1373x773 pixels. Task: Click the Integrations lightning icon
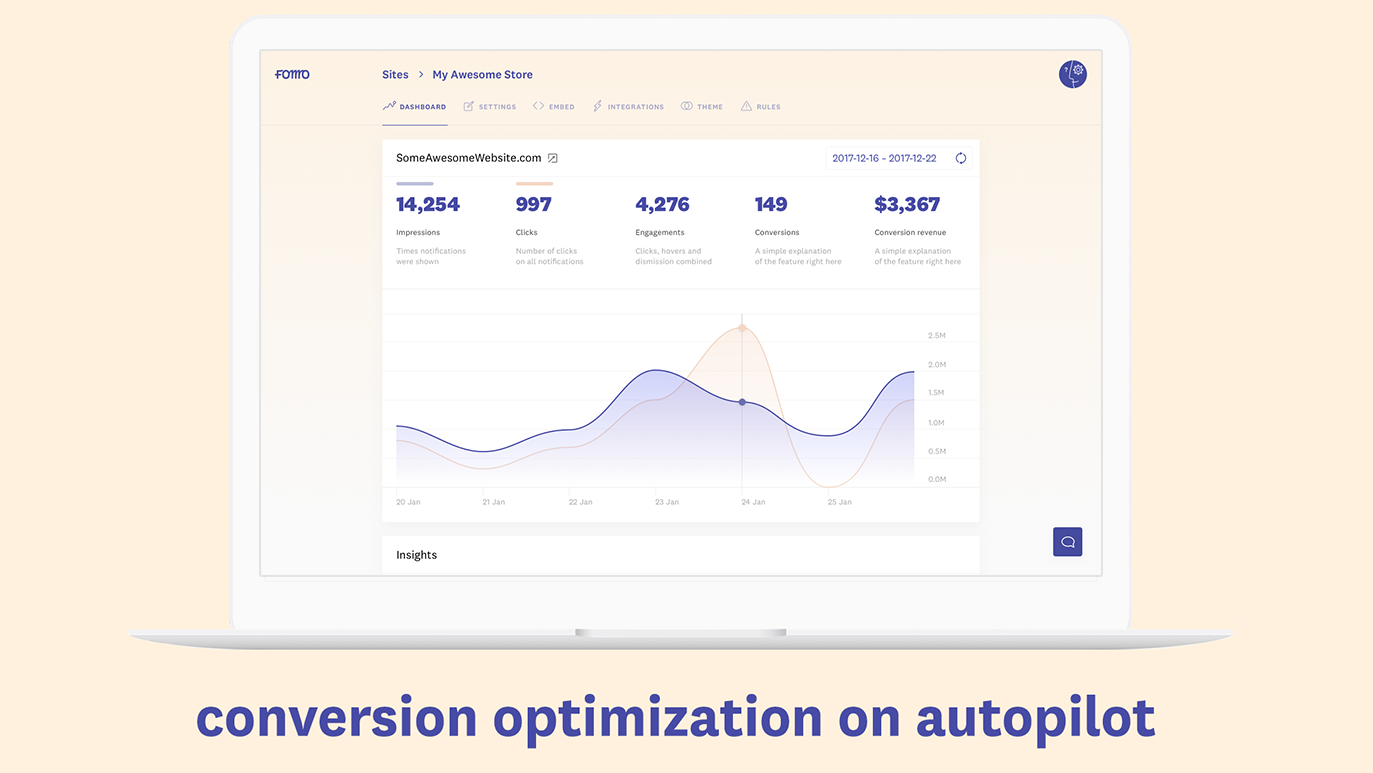pyautogui.click(x=597, y=106)
